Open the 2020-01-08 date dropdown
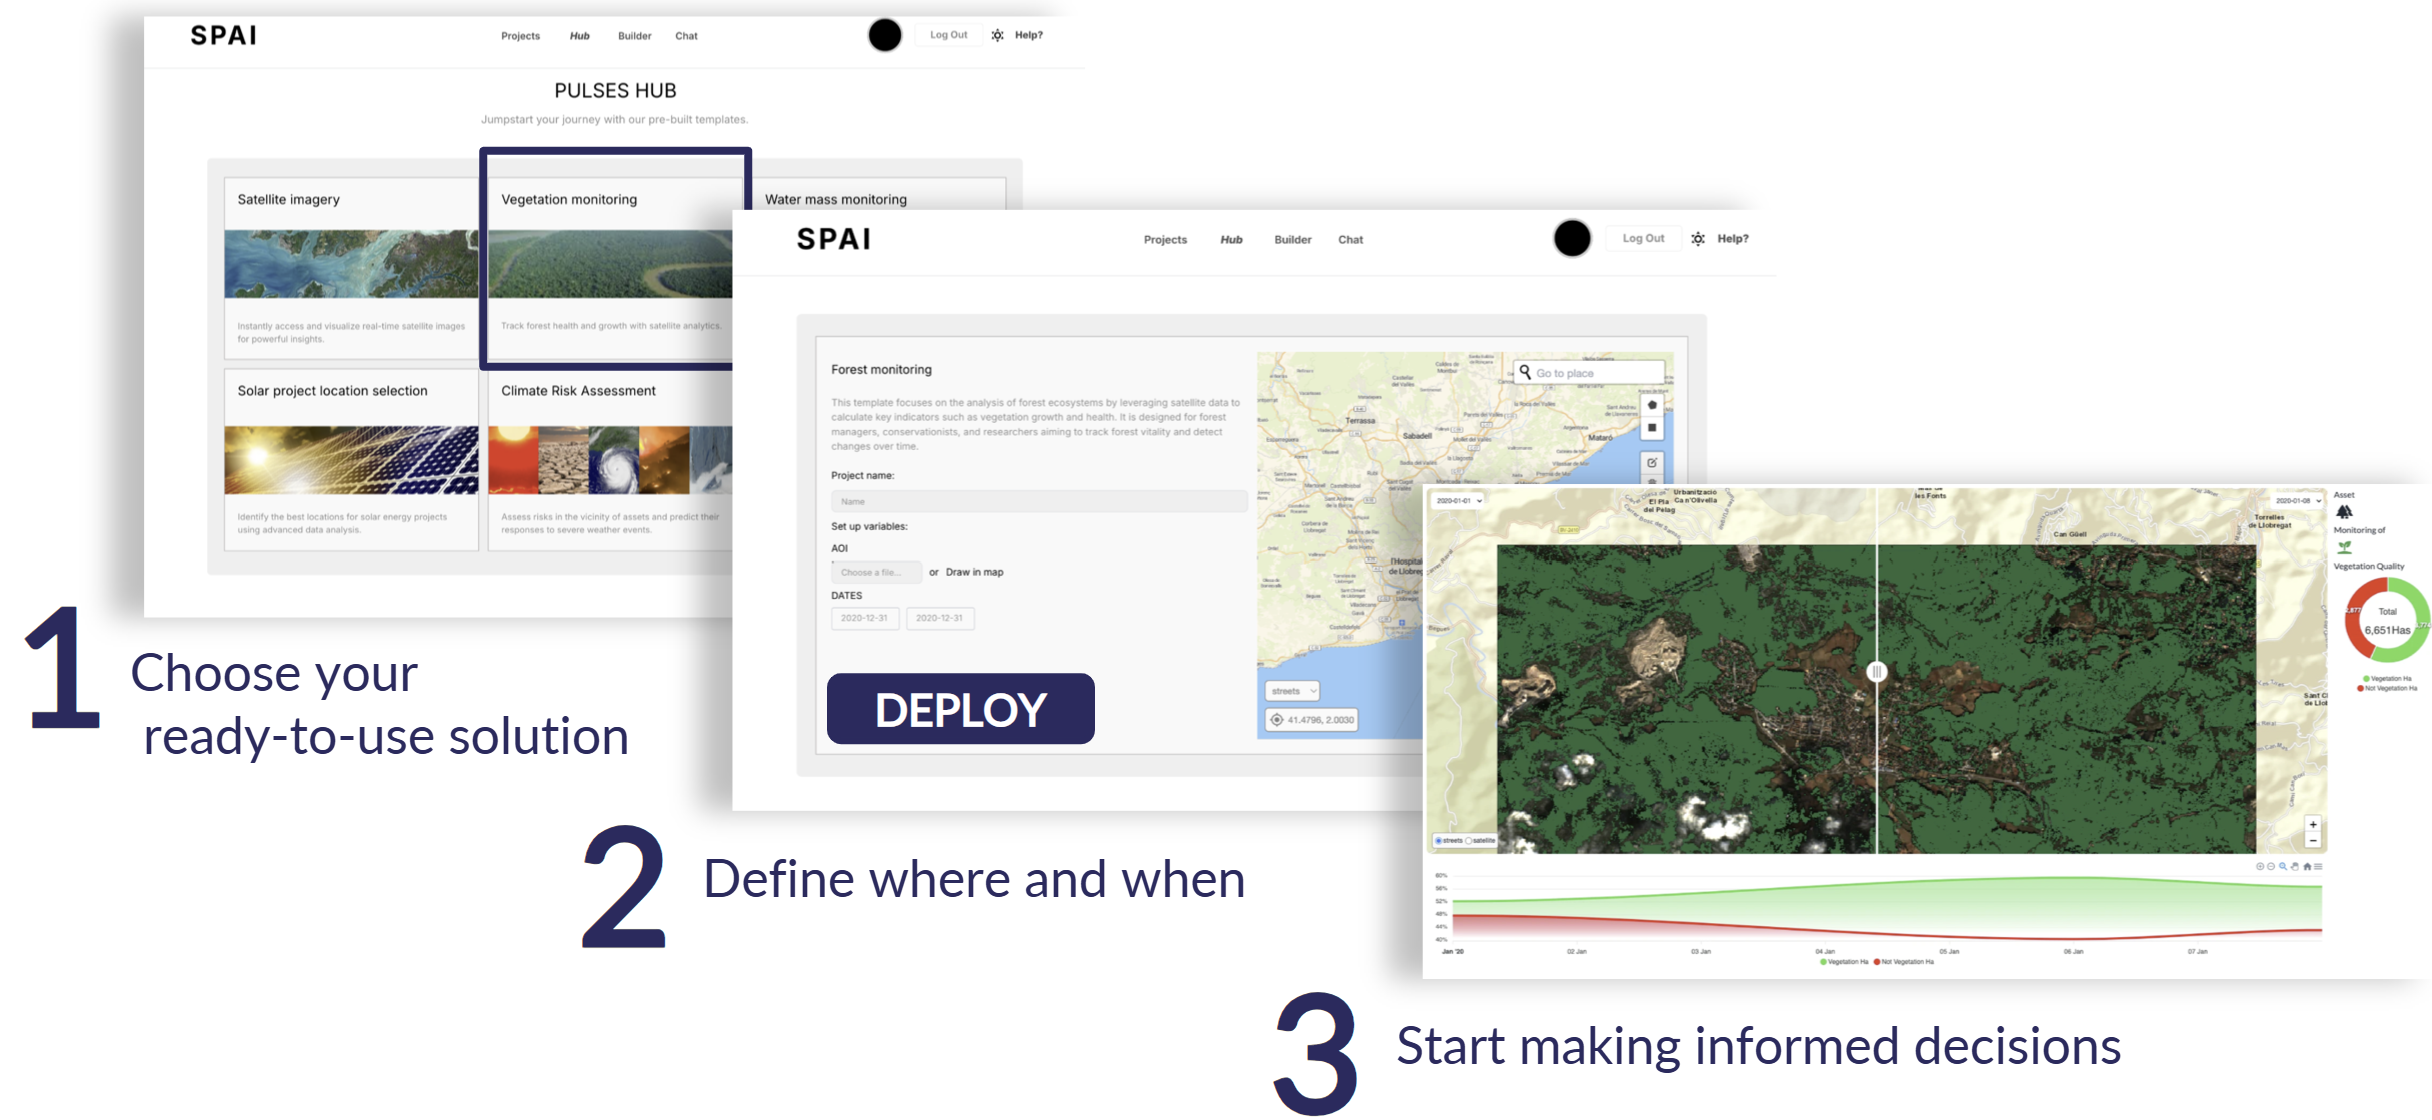 2298,500
